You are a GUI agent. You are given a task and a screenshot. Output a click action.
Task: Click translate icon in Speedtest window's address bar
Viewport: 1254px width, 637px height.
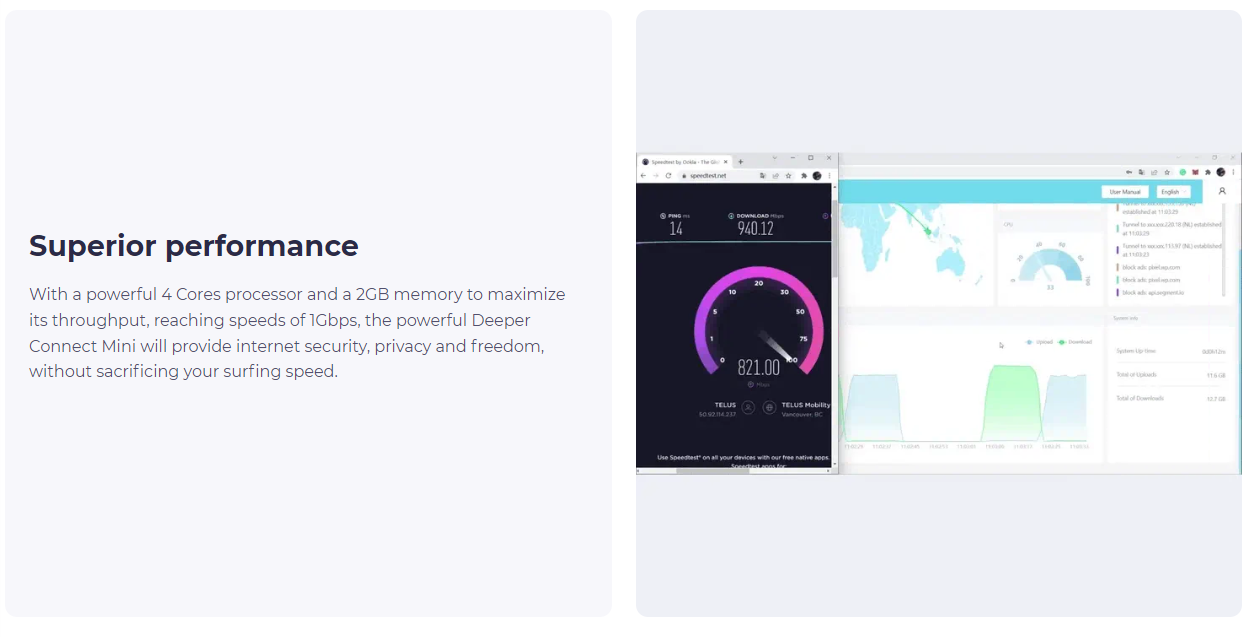763,175
